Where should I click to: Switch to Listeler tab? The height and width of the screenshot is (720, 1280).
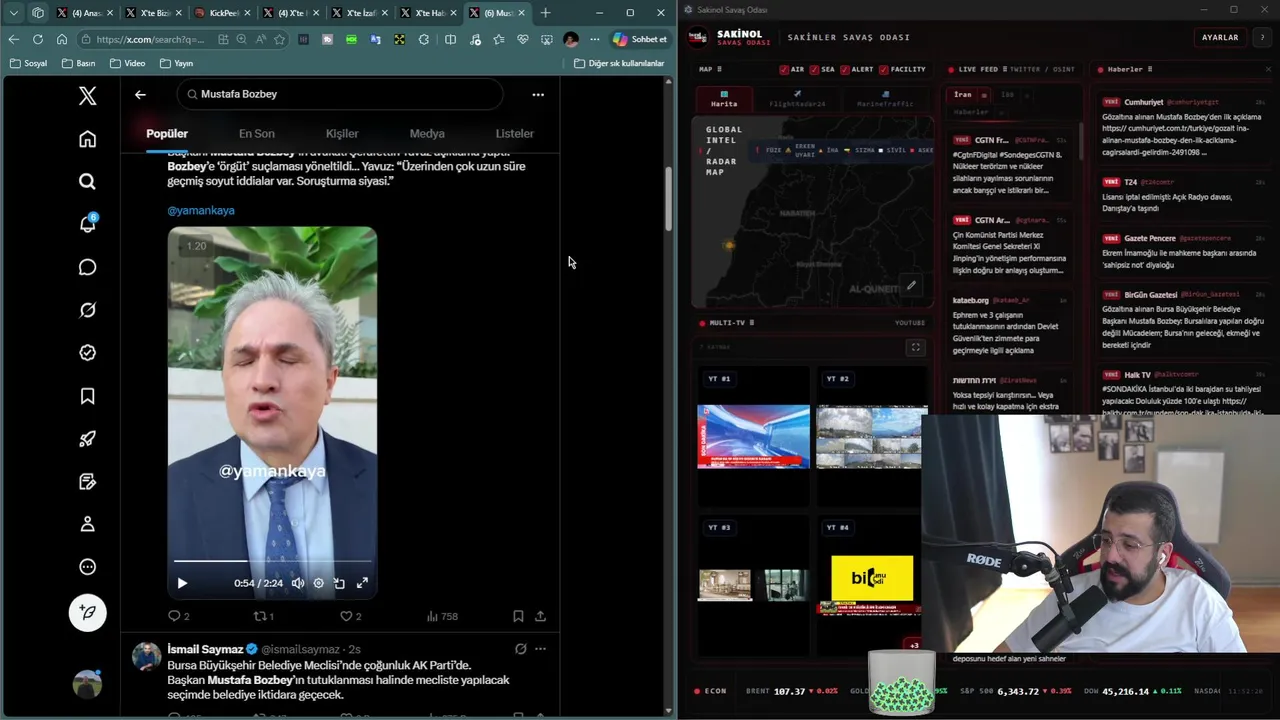514,133
